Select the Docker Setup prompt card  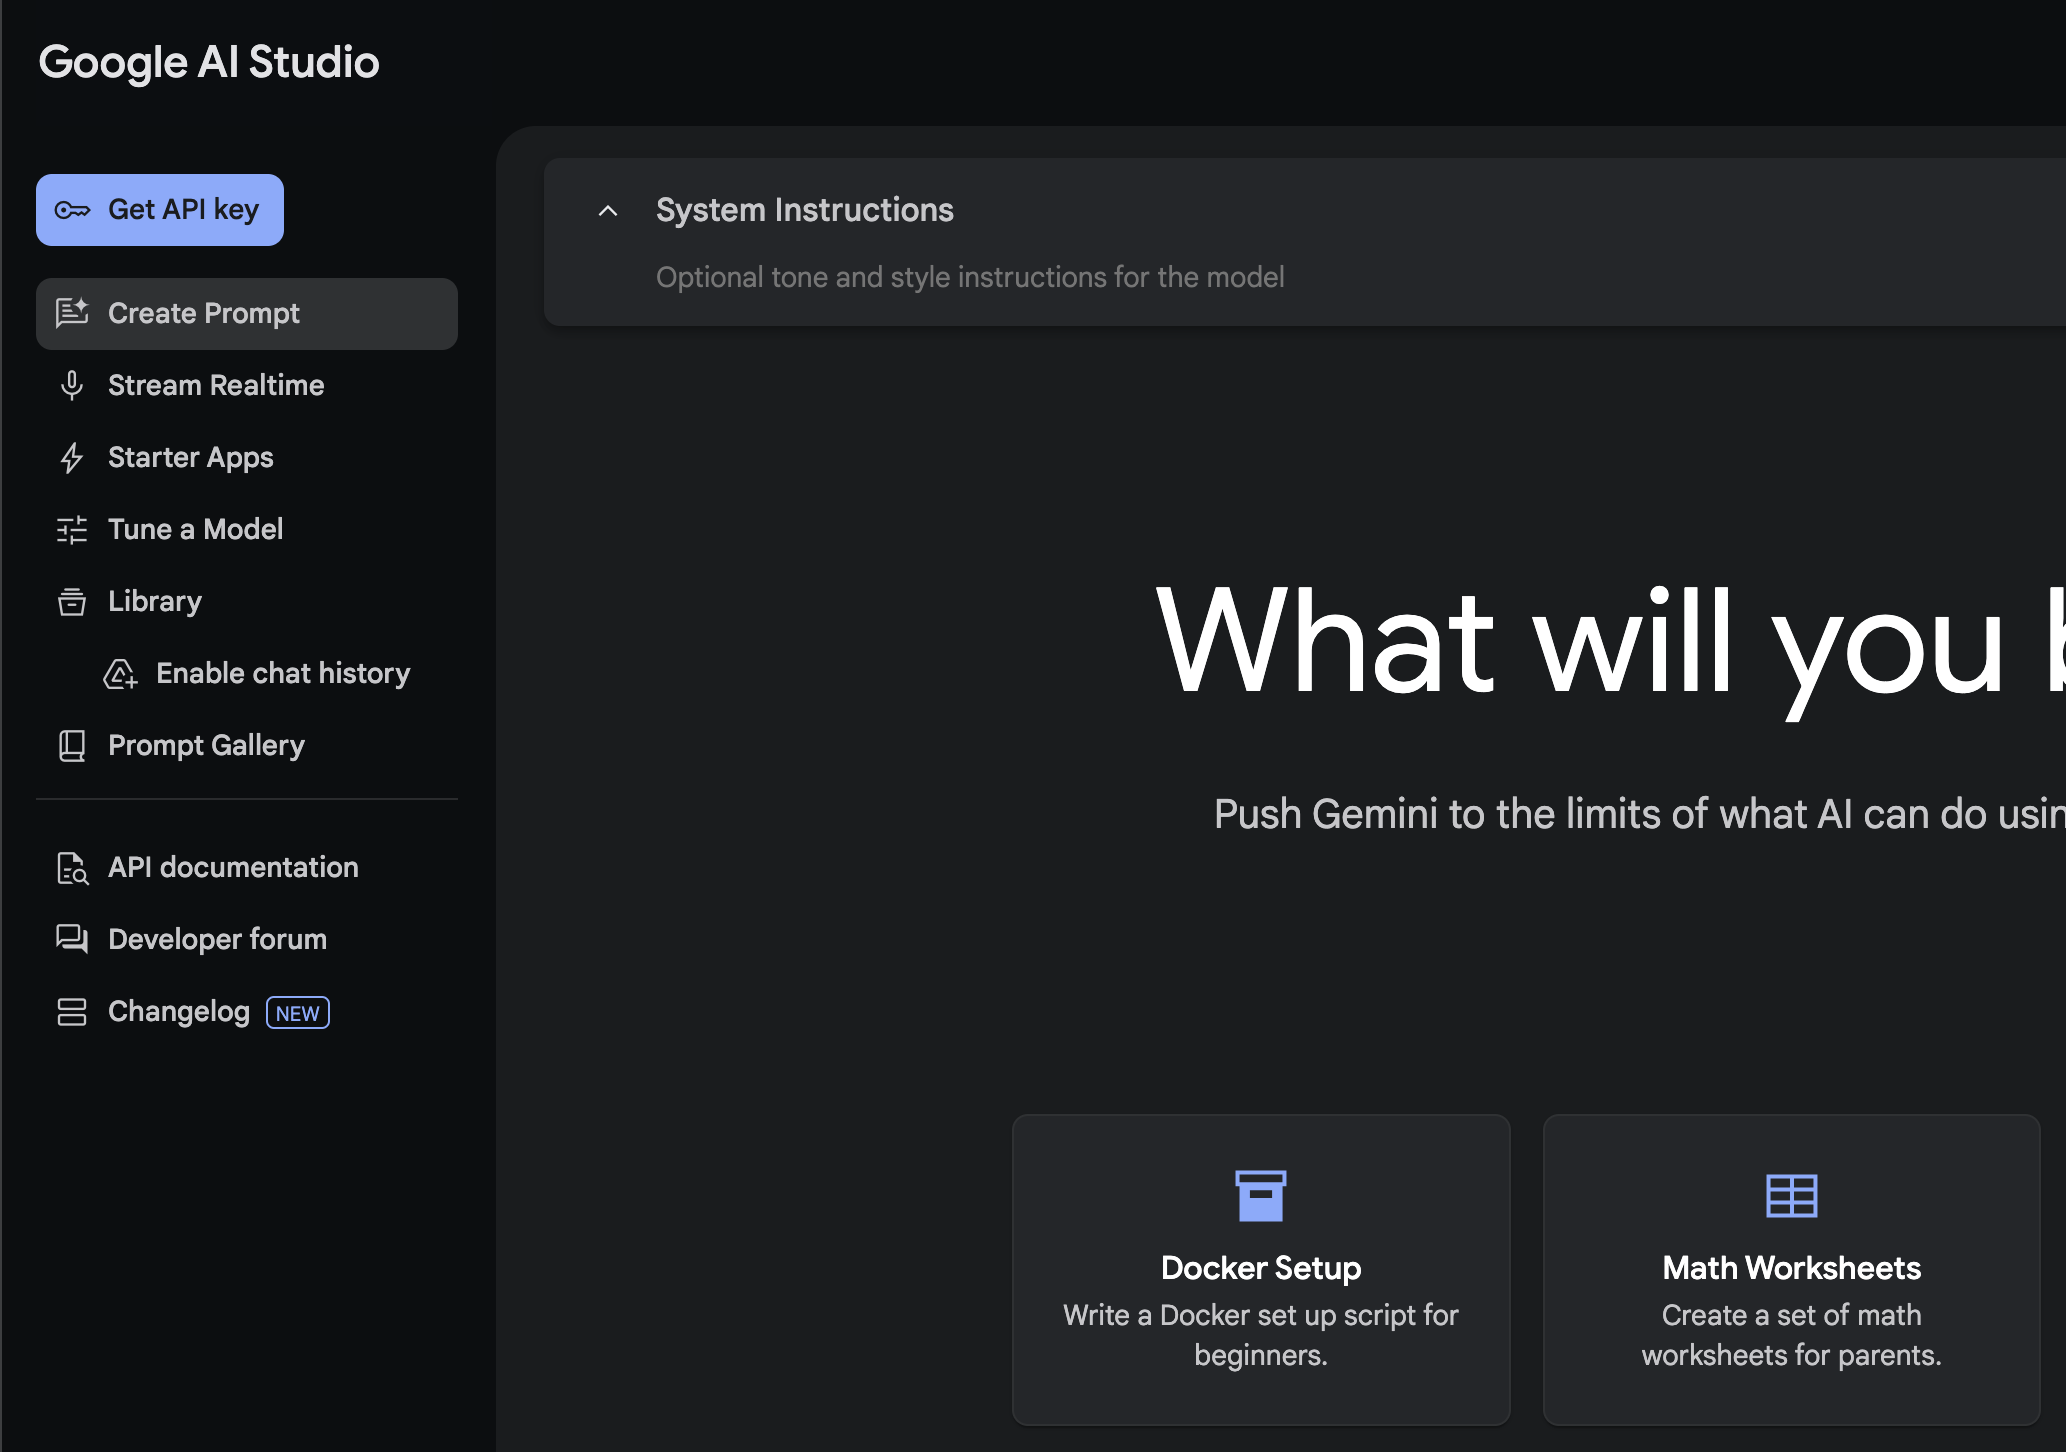(1260, 1269)
